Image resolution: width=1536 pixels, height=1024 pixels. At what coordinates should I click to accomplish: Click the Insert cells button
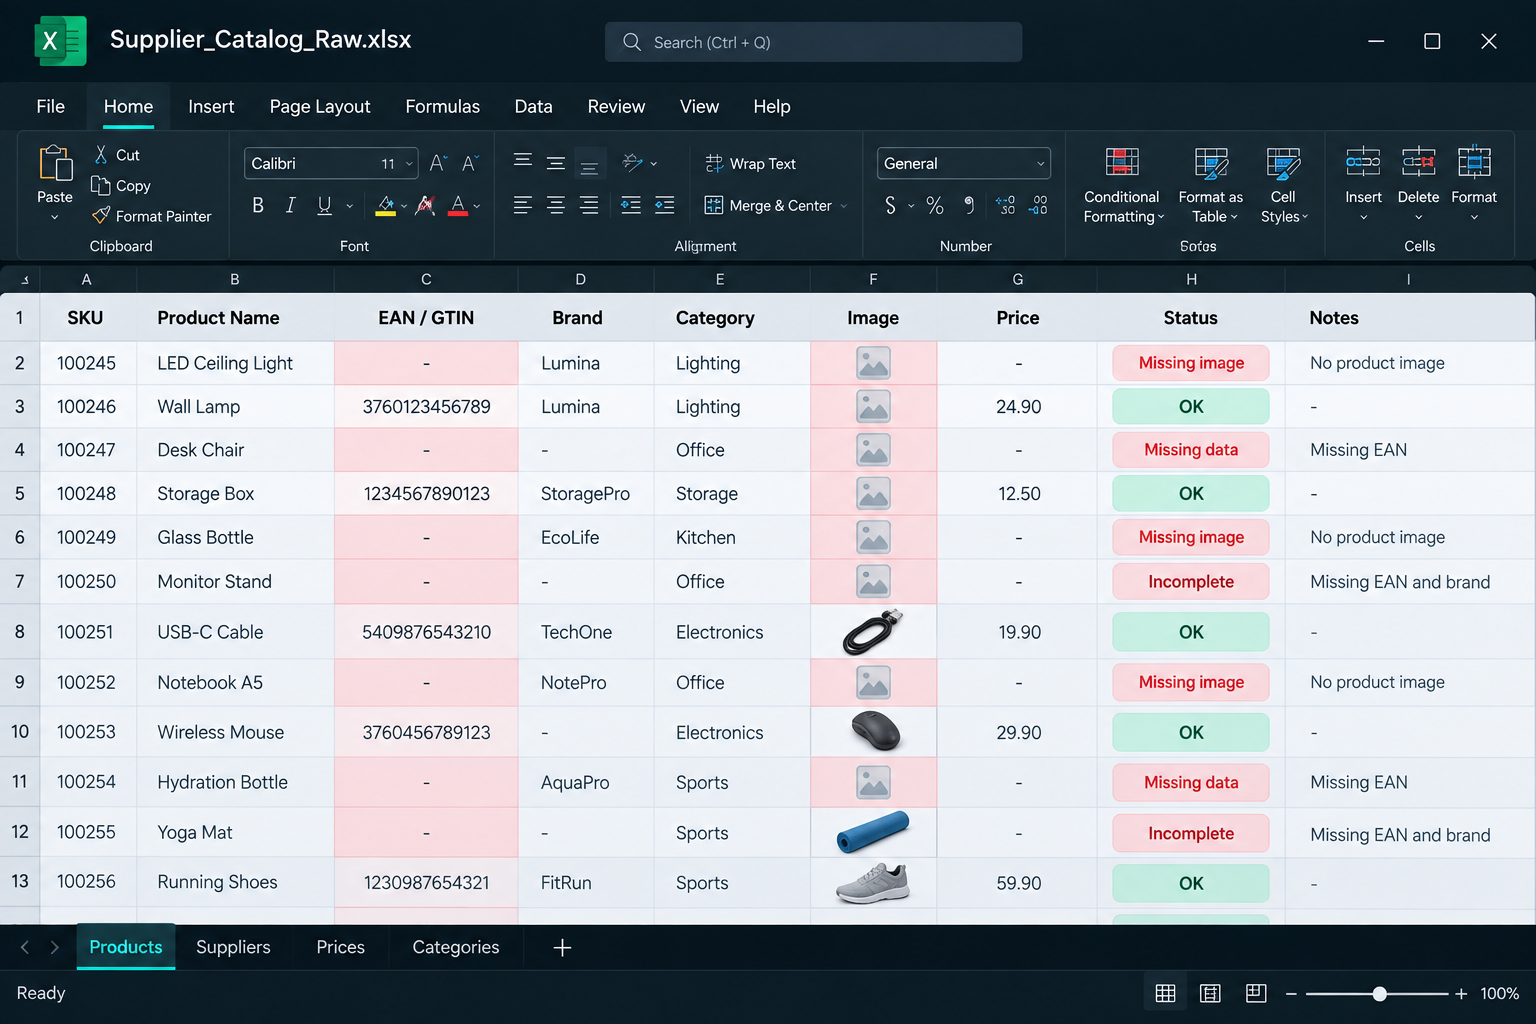point(1363,184)
